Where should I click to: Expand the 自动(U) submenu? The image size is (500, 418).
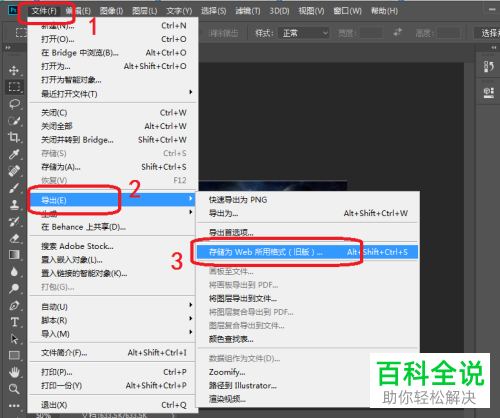tap(113, 307)
